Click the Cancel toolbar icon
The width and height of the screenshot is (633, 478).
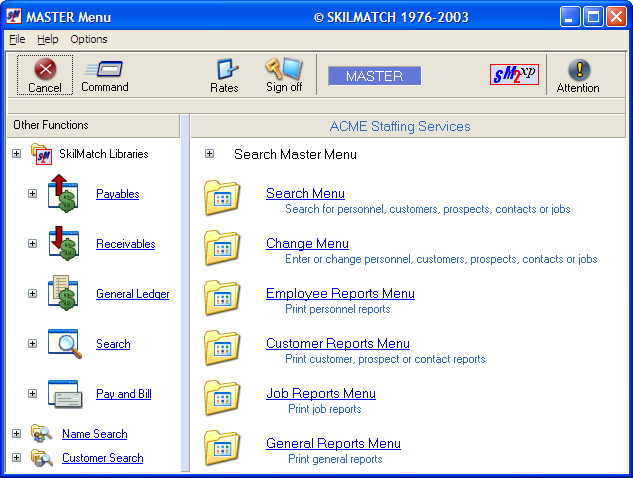(45, 71)
